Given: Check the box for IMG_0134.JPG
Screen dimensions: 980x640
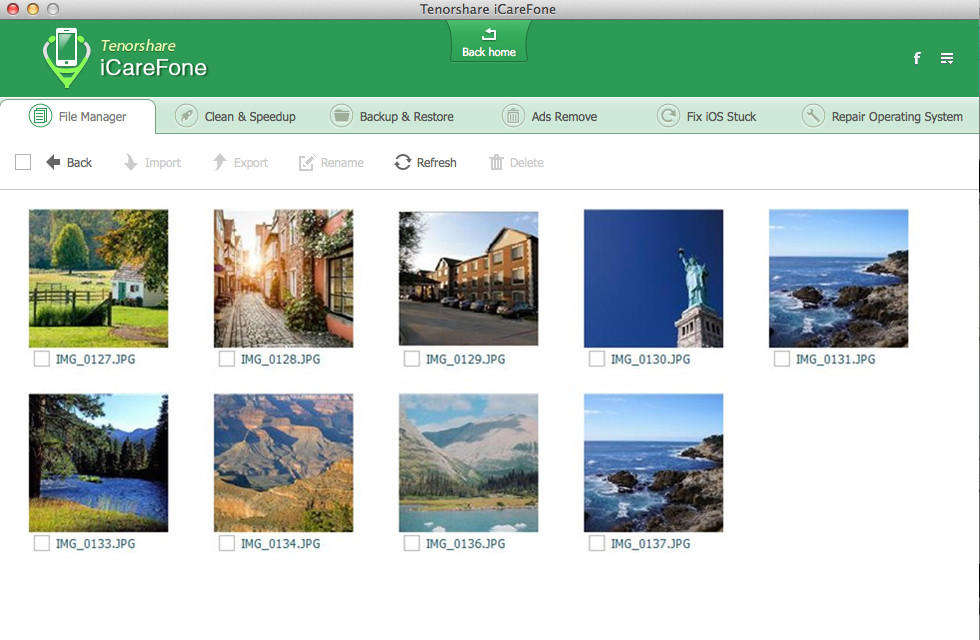Looking at the screenshot, I should (227, 543).
